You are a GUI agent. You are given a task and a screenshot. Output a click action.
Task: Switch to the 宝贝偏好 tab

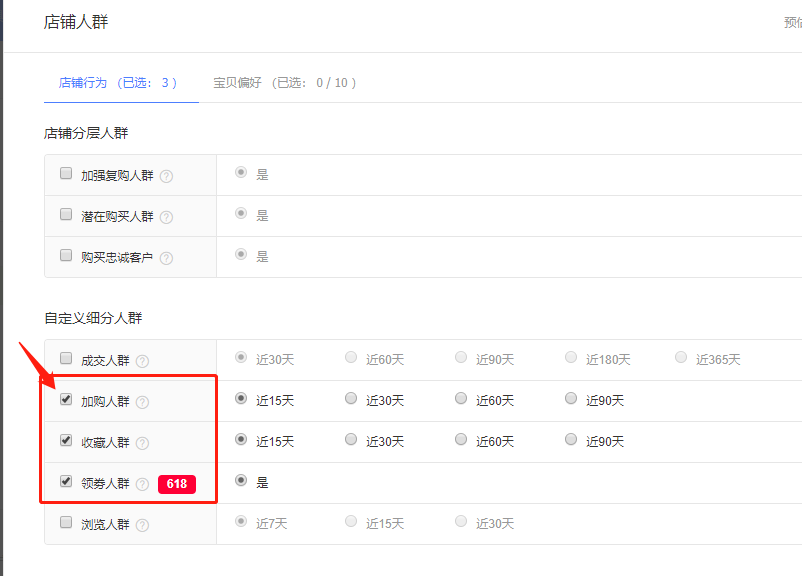click(284, 83)
